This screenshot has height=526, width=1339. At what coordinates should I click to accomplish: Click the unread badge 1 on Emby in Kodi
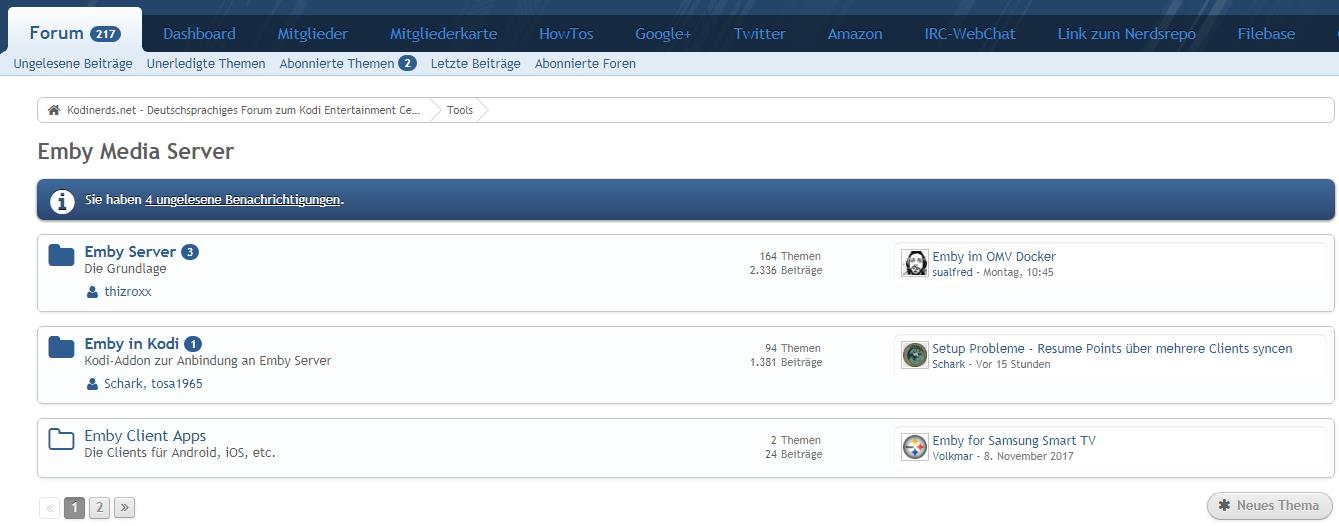(193, 344)
